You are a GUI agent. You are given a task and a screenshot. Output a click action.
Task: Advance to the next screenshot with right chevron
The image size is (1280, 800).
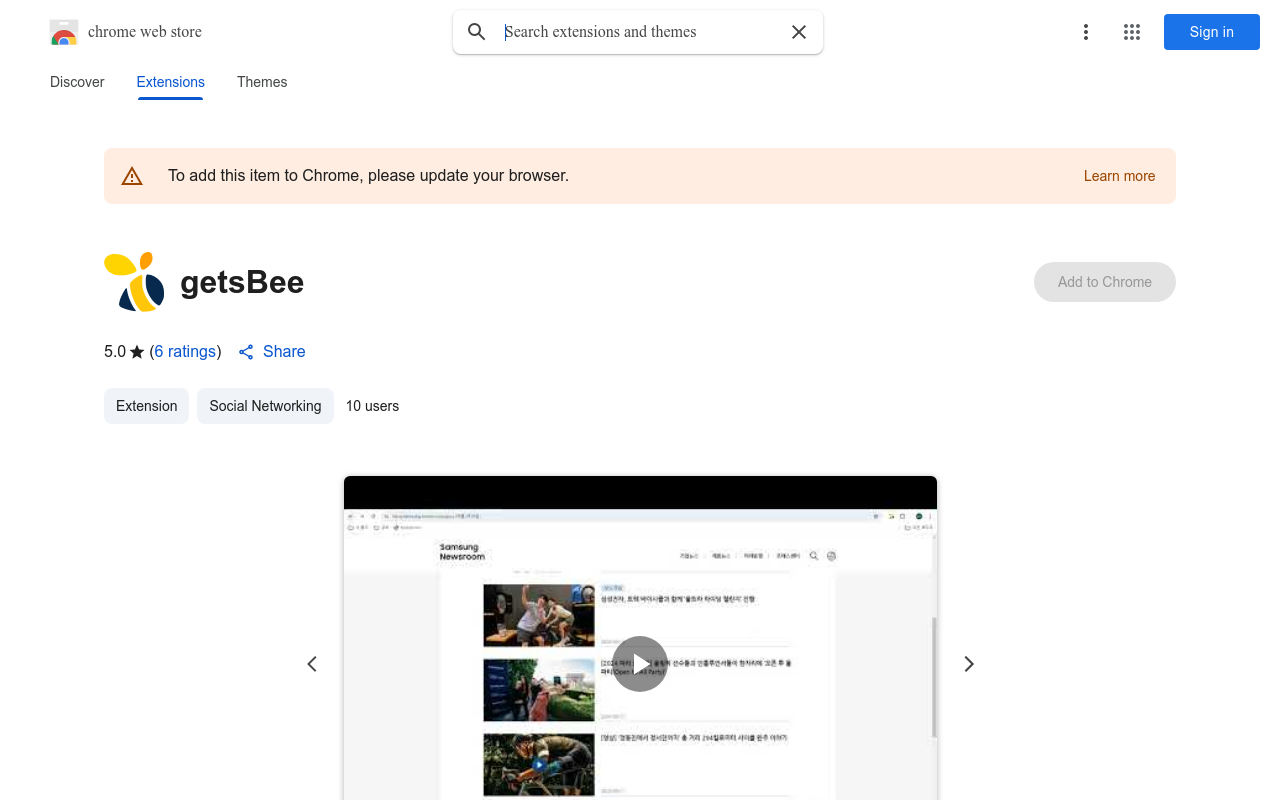coord(968,664)
